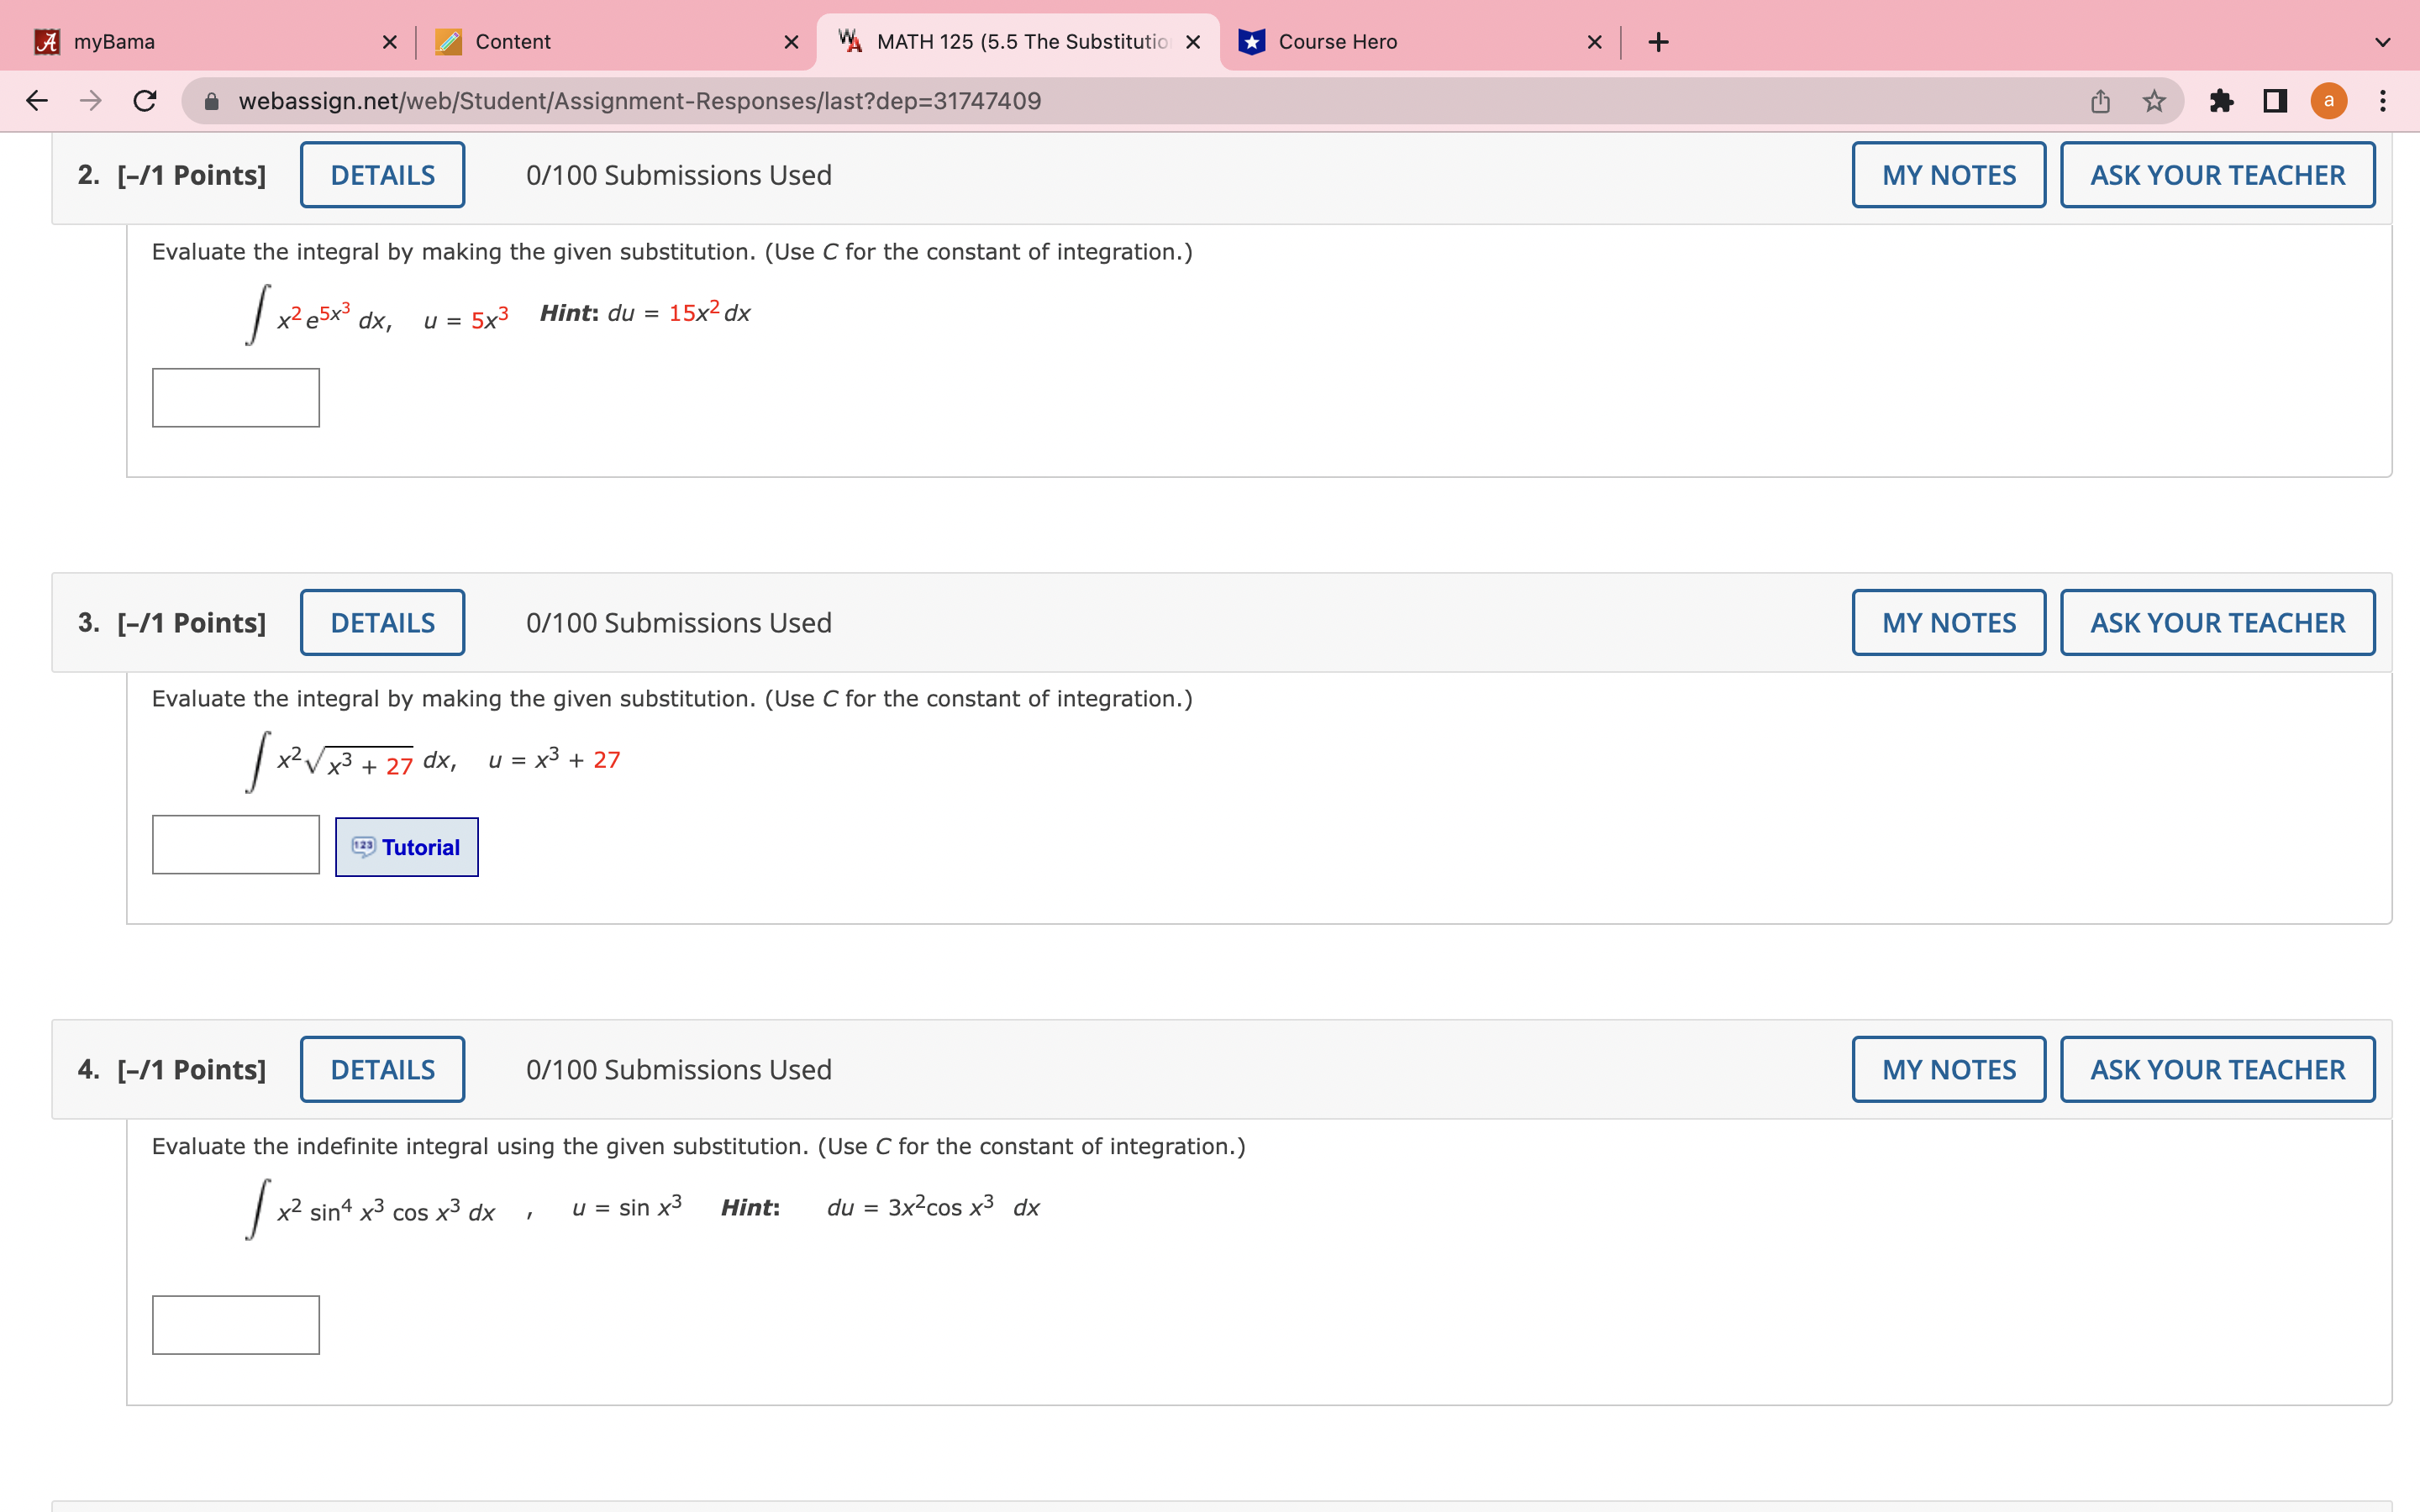Open the extensions puzzle icon
The image size is (2420, 1512).
click(2221, 101)
